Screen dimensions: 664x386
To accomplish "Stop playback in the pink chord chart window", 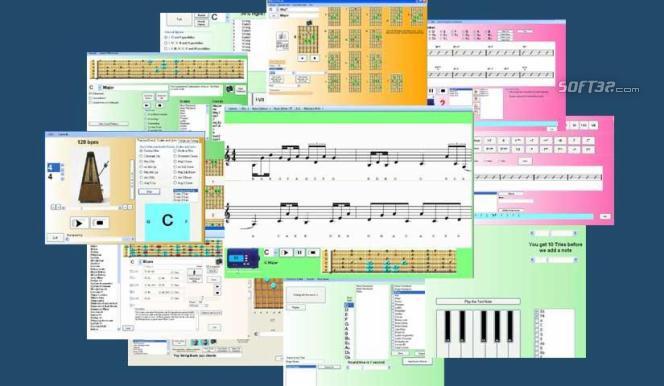I will (x=443, y=91).
